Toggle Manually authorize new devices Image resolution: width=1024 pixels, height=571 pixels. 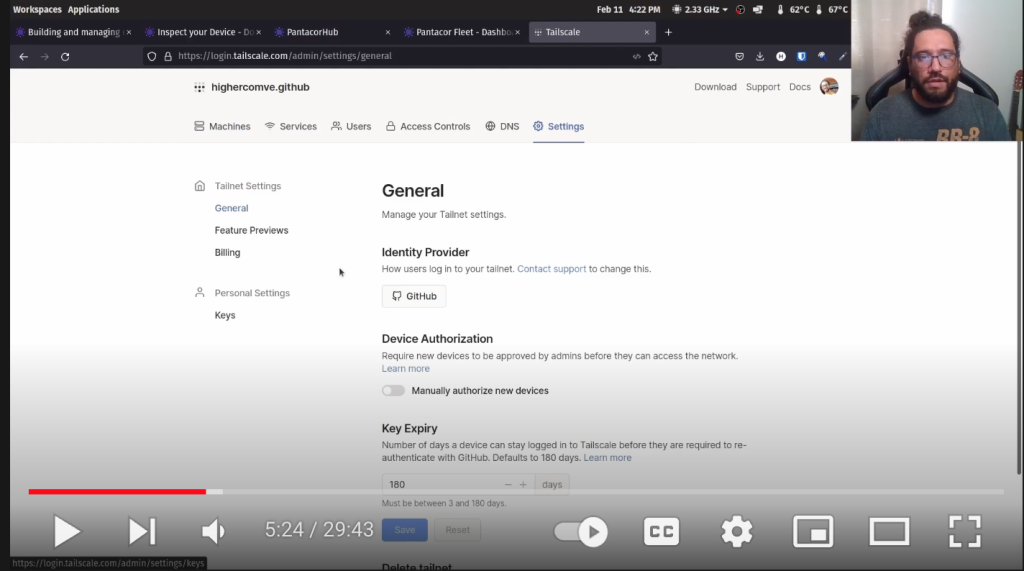[x=393, y=391]
